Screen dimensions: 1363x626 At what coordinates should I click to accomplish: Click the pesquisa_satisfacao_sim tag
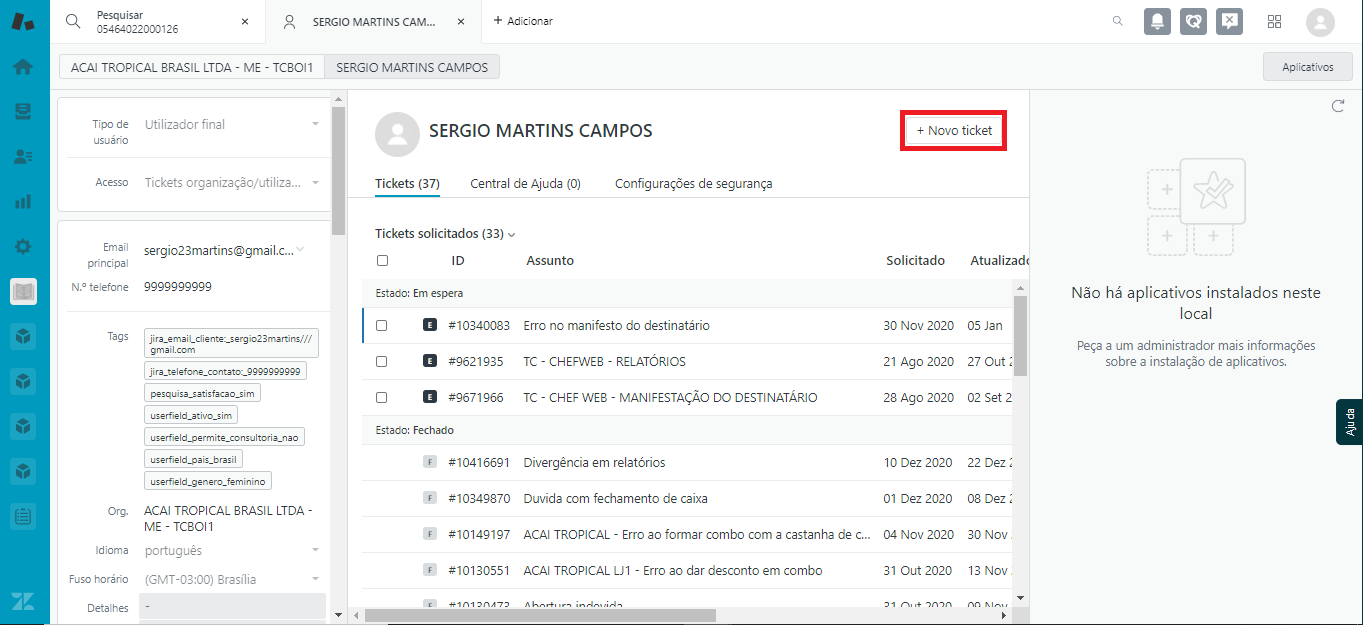[x=202, y=394]
